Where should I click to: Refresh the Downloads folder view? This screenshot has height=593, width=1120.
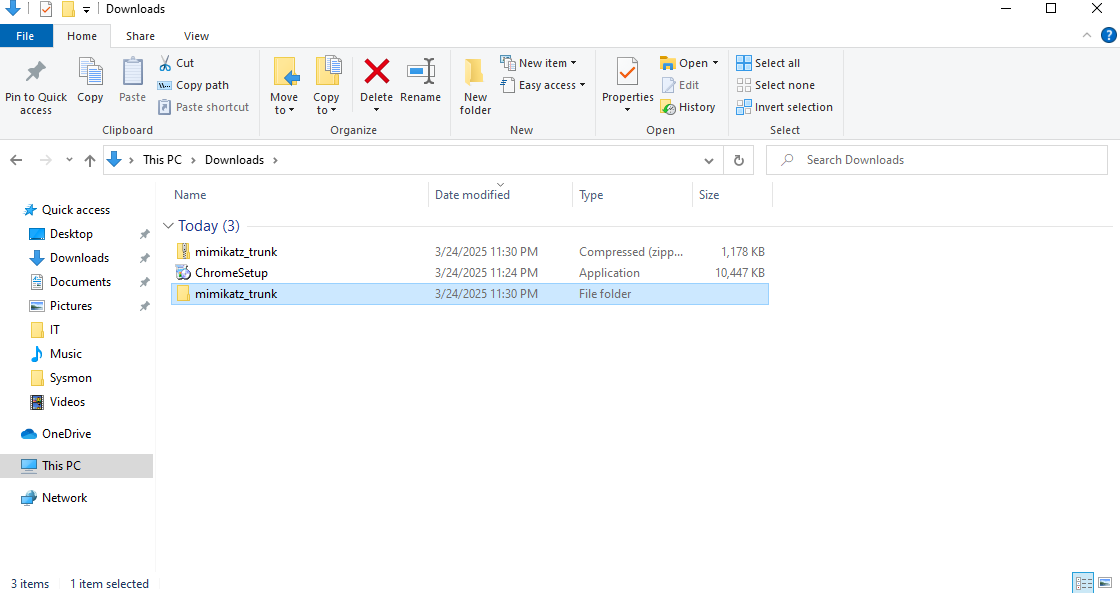[738, 160]
